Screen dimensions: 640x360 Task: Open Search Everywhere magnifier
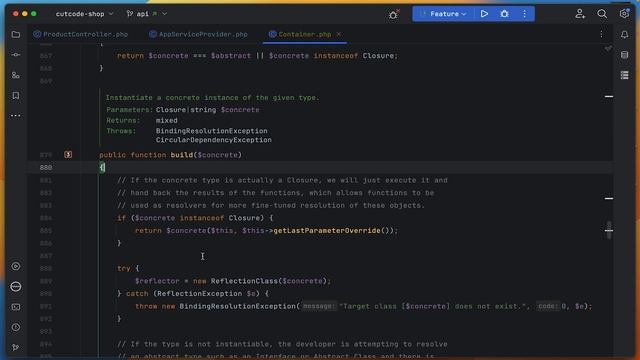coord(602,14)
